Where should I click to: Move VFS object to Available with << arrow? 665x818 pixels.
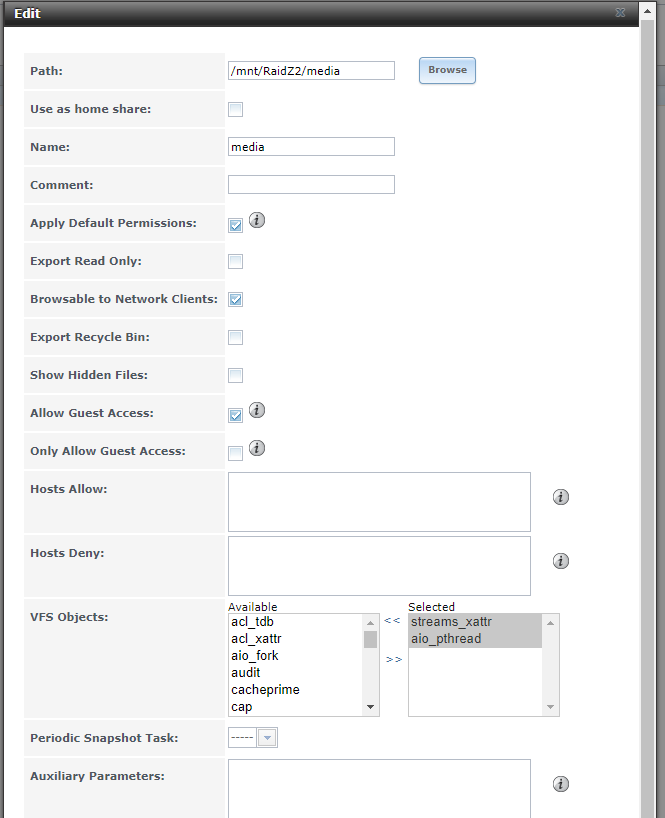tap(392, 620)
